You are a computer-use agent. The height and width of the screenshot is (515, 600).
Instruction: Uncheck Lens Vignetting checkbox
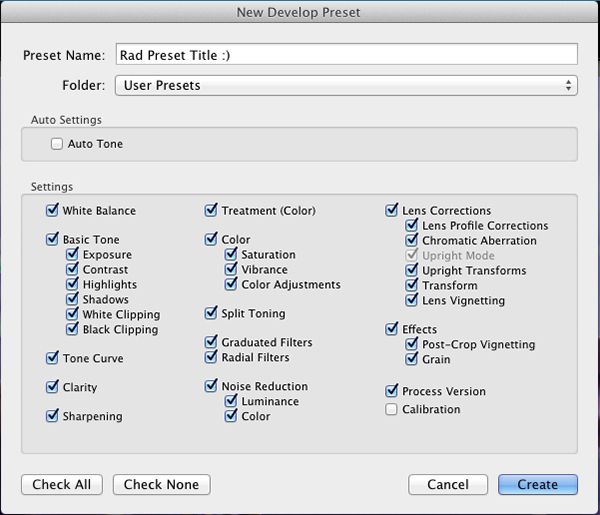tap(411, 300)
